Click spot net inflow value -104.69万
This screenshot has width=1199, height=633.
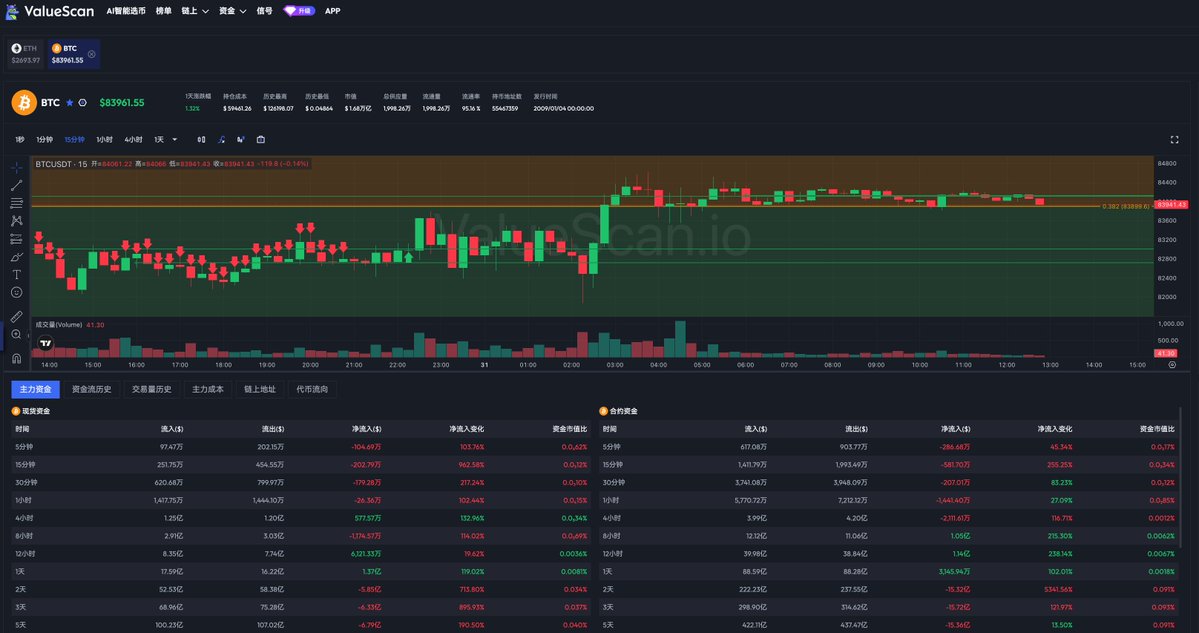coord(366,446)
